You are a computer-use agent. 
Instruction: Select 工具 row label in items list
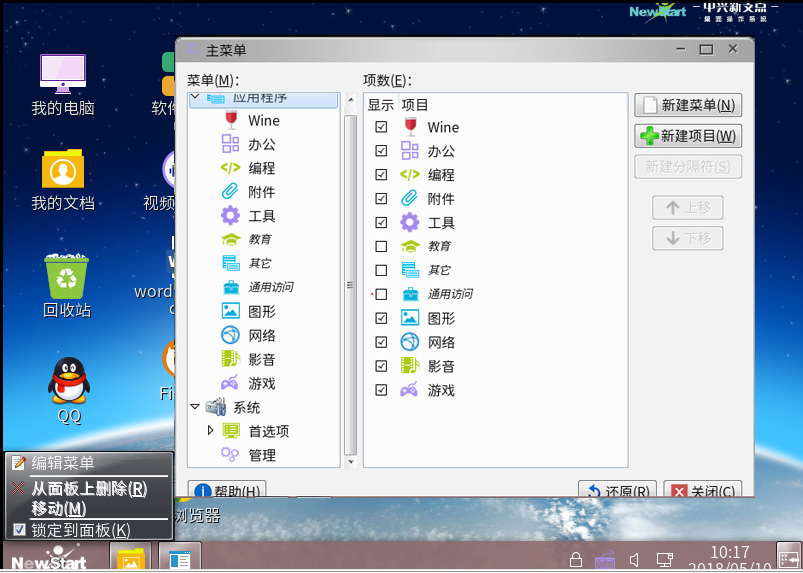coord(441,222)
